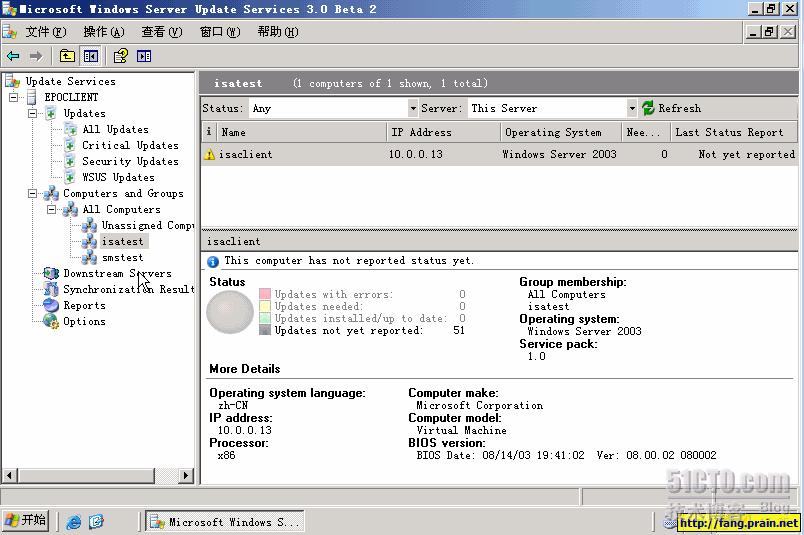Viewport: 804px width, 535px height.
Task: Sort by the IP Address column header
Action: 444,132
